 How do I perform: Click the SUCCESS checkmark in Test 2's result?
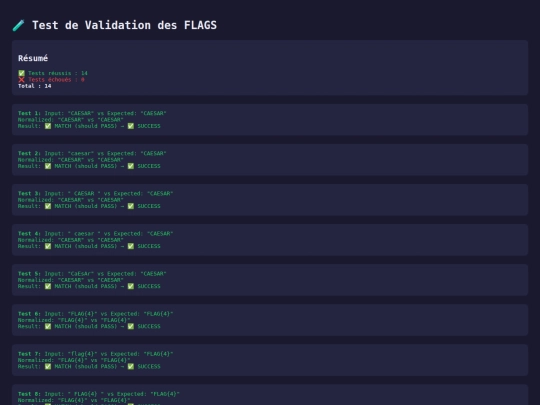point(131,166)
